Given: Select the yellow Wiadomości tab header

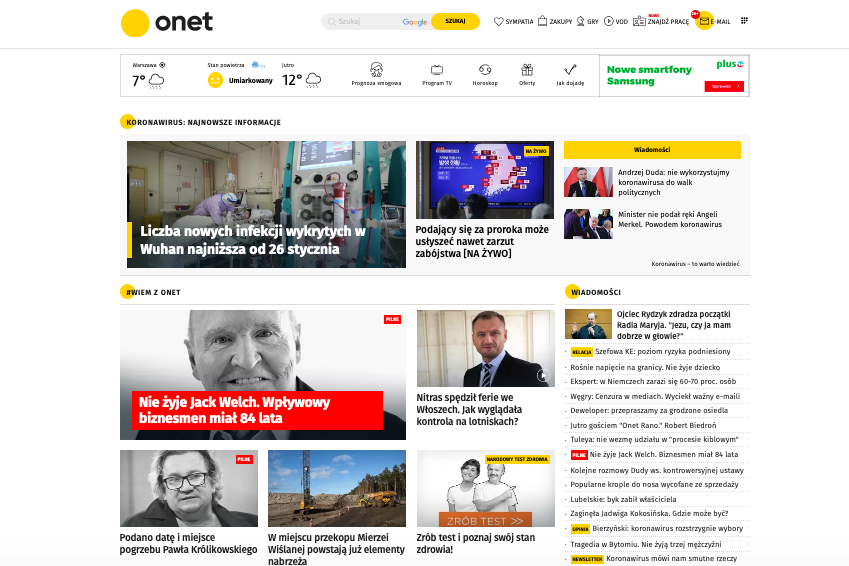Looking at the screenshot, I should (x=652, y=150).
